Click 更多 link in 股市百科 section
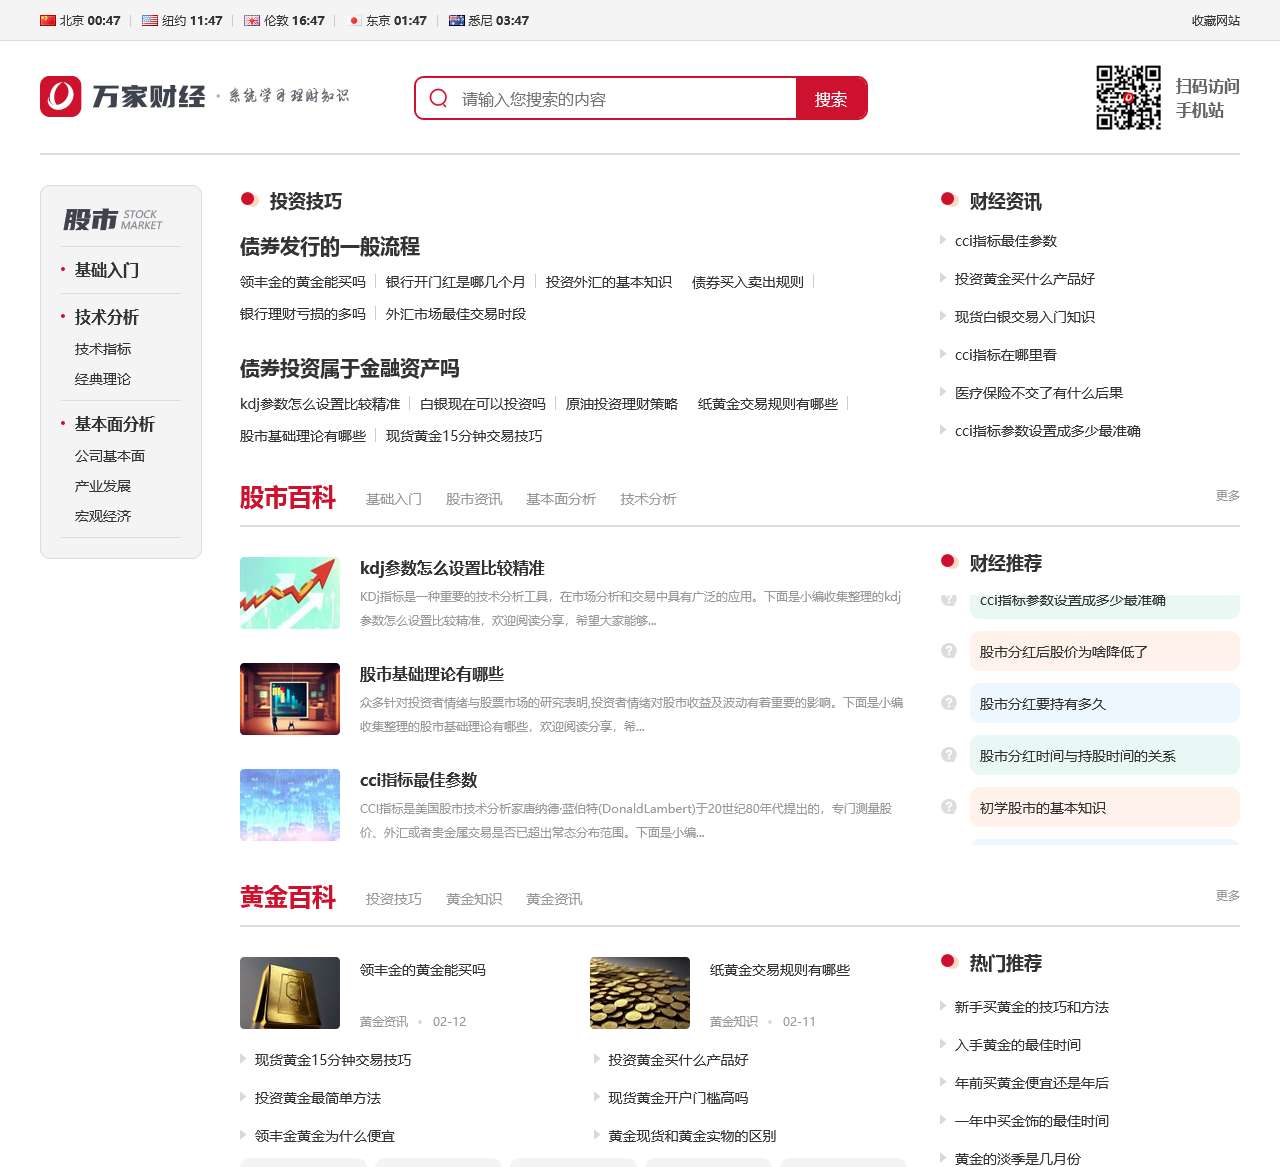The width and height of the screenshot is (1280, 1167). click(x=1228, y=495)
